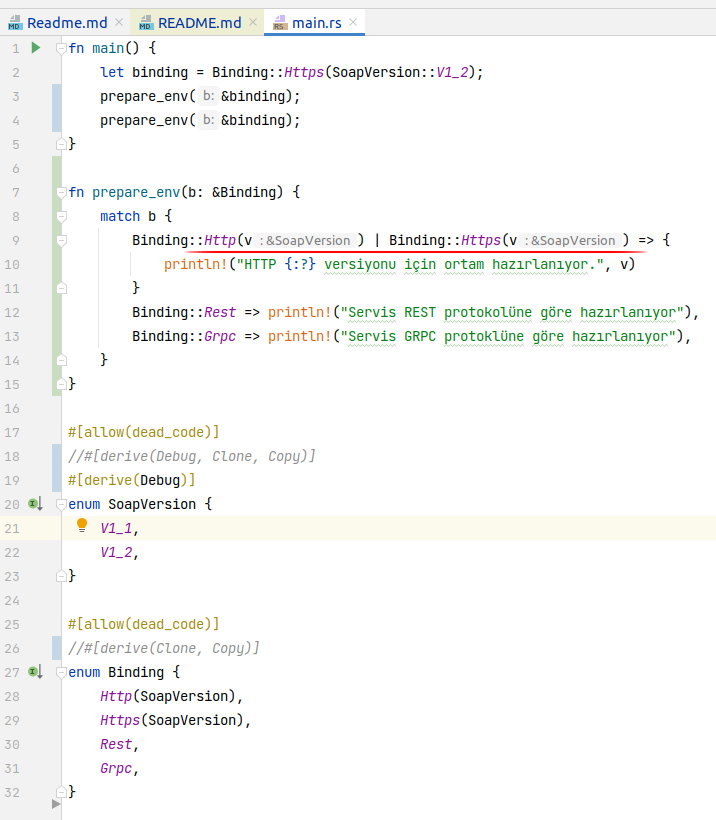Click the green Run arrow beside fn main
Viewport: 716px width, 820px height.
coord(36,48)
